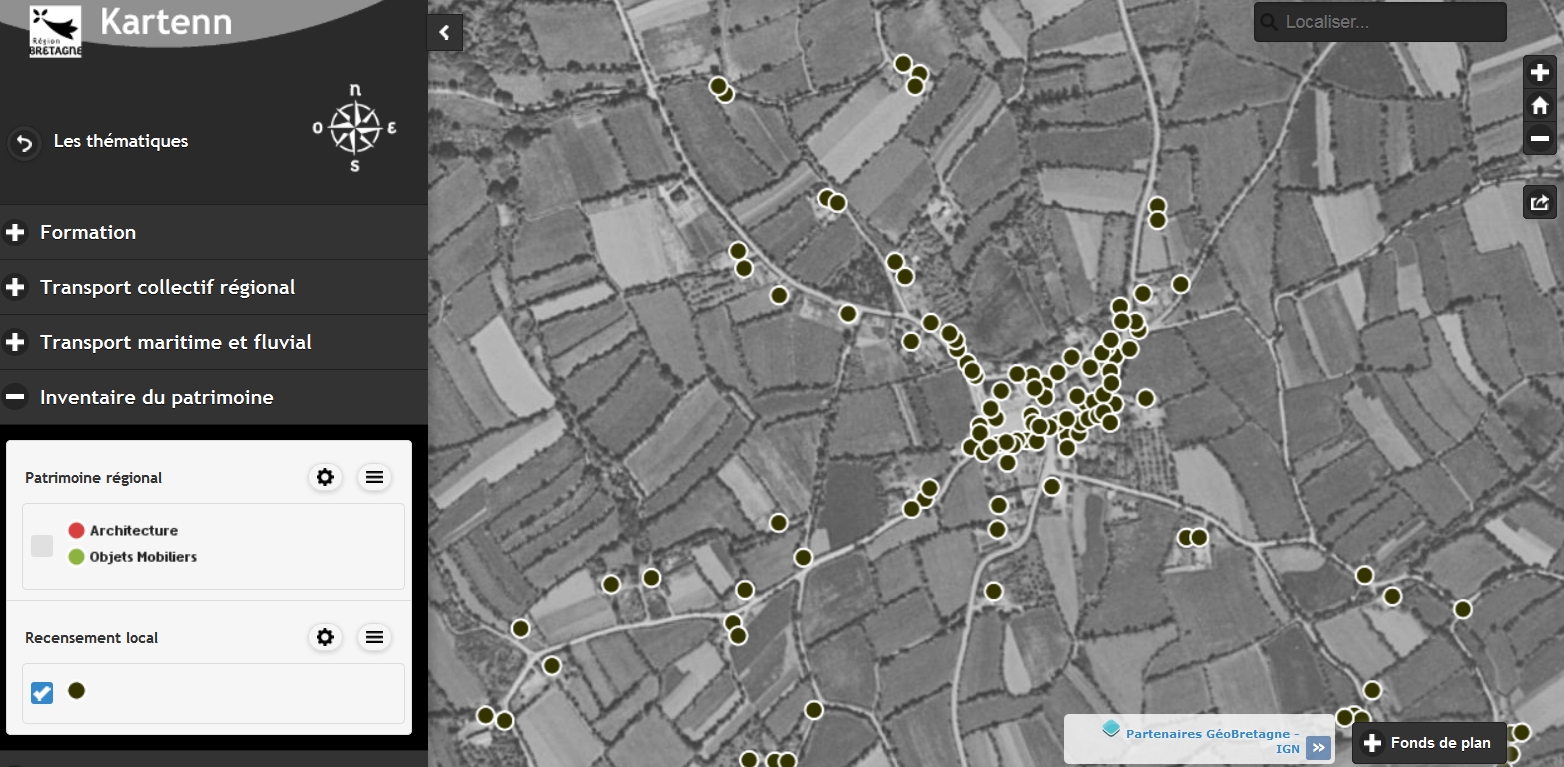Image resolution: width=1564 pixels, height=767 pixels.
Task: Click the share map icon
Action: [x=1539, y=203]
